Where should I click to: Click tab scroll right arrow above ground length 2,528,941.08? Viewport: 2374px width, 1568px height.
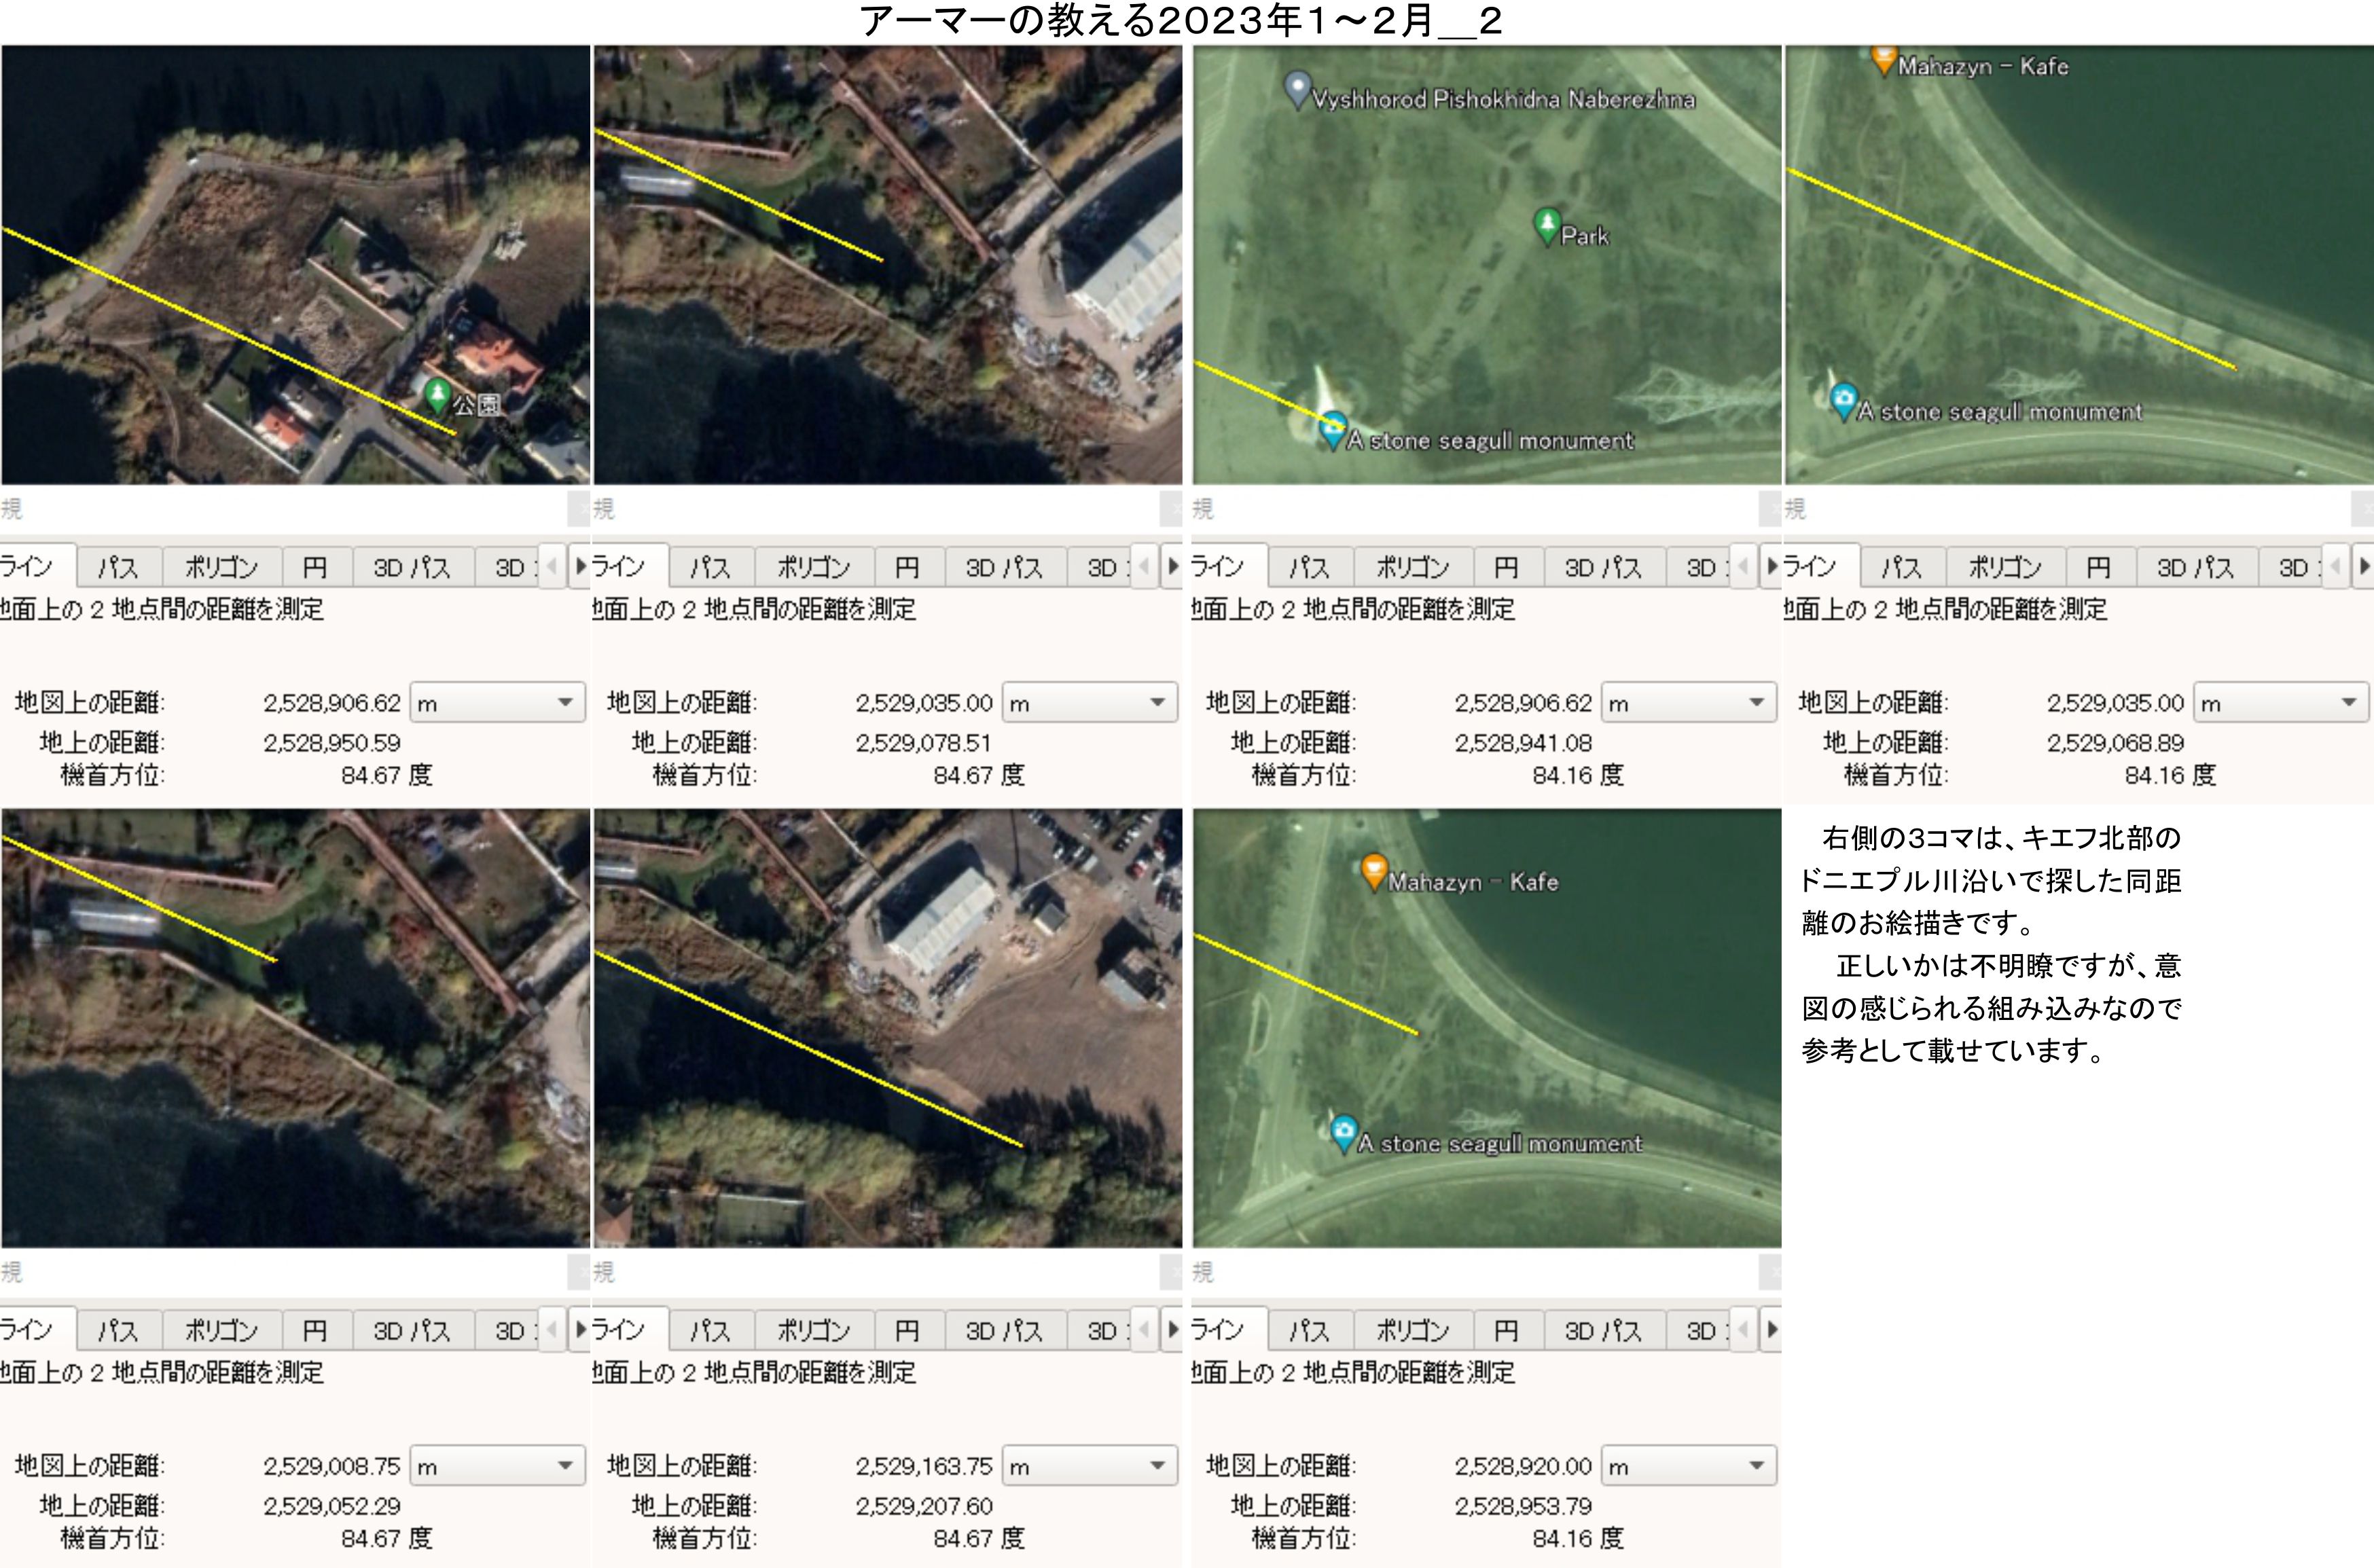click(1771, 567)
